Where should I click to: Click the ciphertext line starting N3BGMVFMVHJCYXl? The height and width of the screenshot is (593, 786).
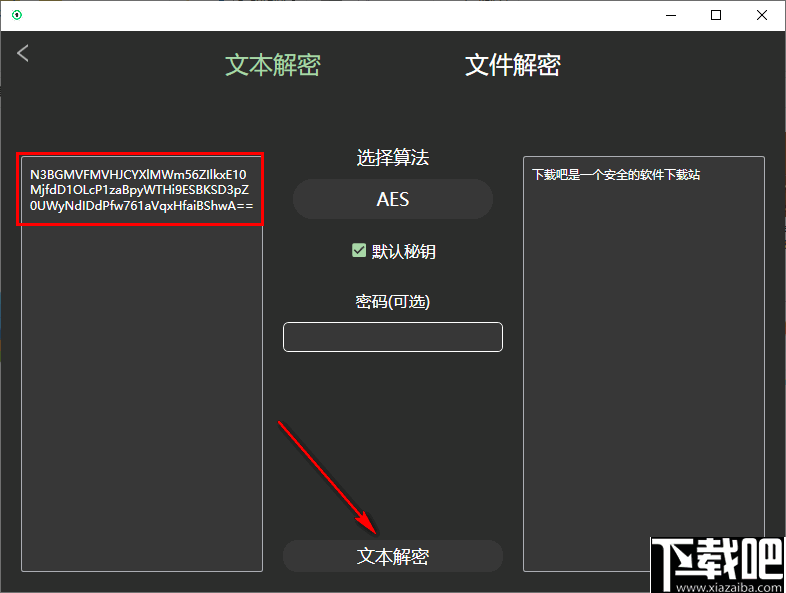pyautogui.click(x=138, y=174)
